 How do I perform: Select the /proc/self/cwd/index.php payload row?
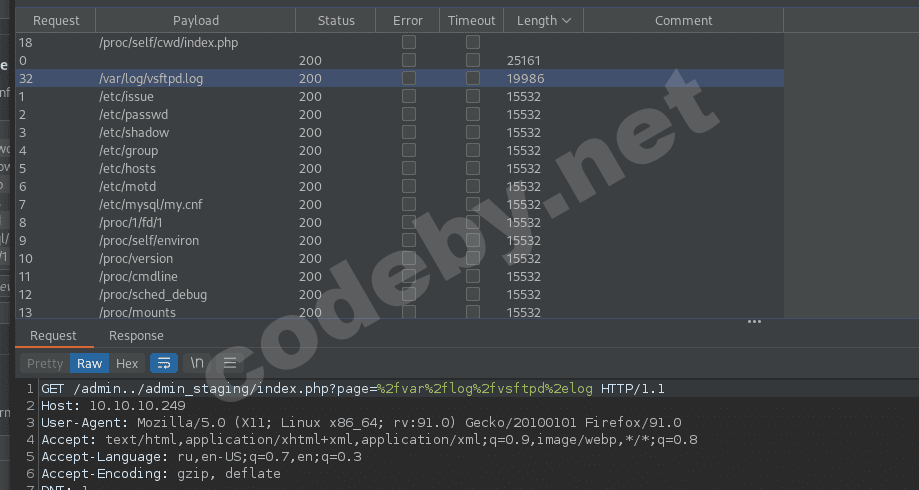pyautogui.click(x=400, y=43)
